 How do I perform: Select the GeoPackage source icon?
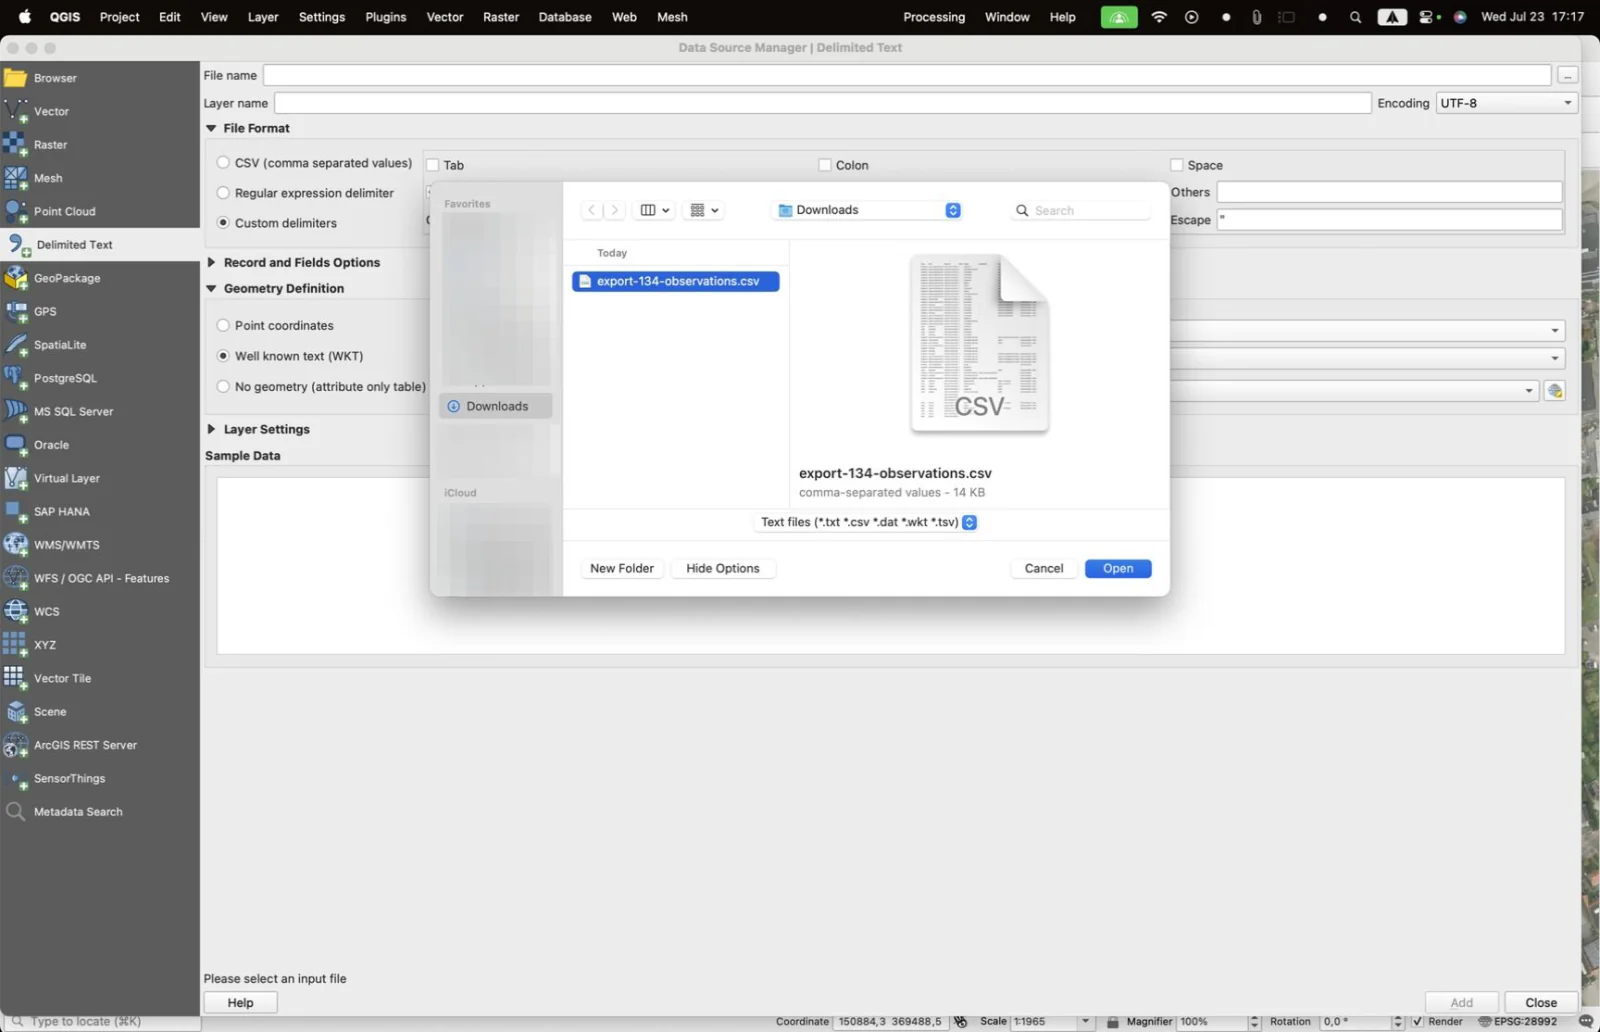(x=16, y=278)
